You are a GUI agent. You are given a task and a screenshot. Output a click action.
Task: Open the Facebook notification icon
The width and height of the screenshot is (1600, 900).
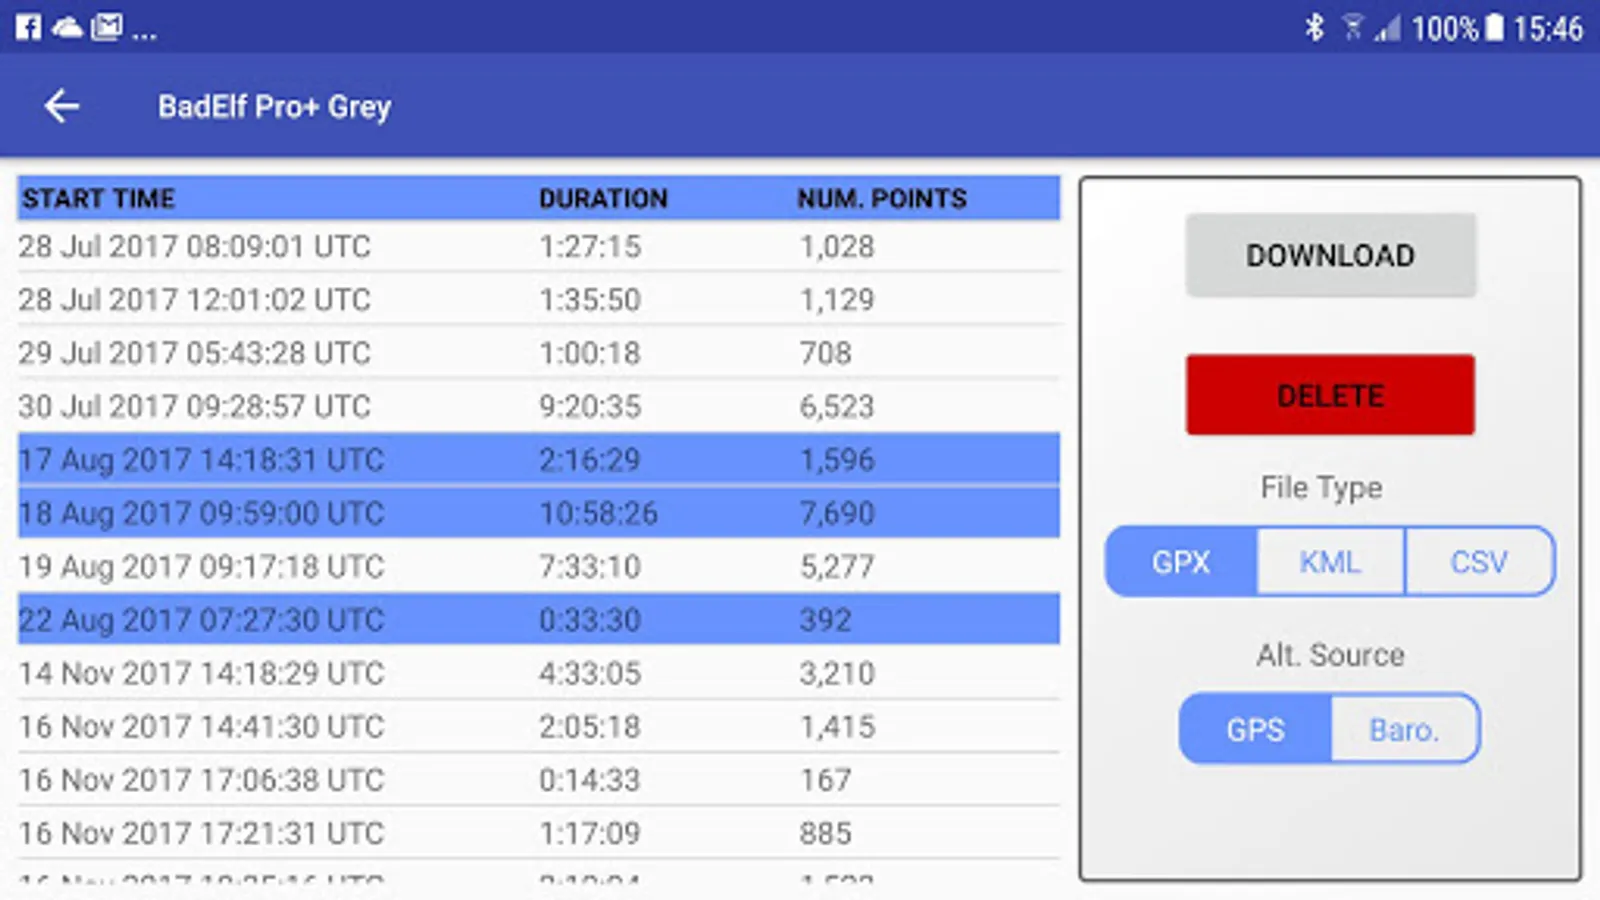pos(28,27)
